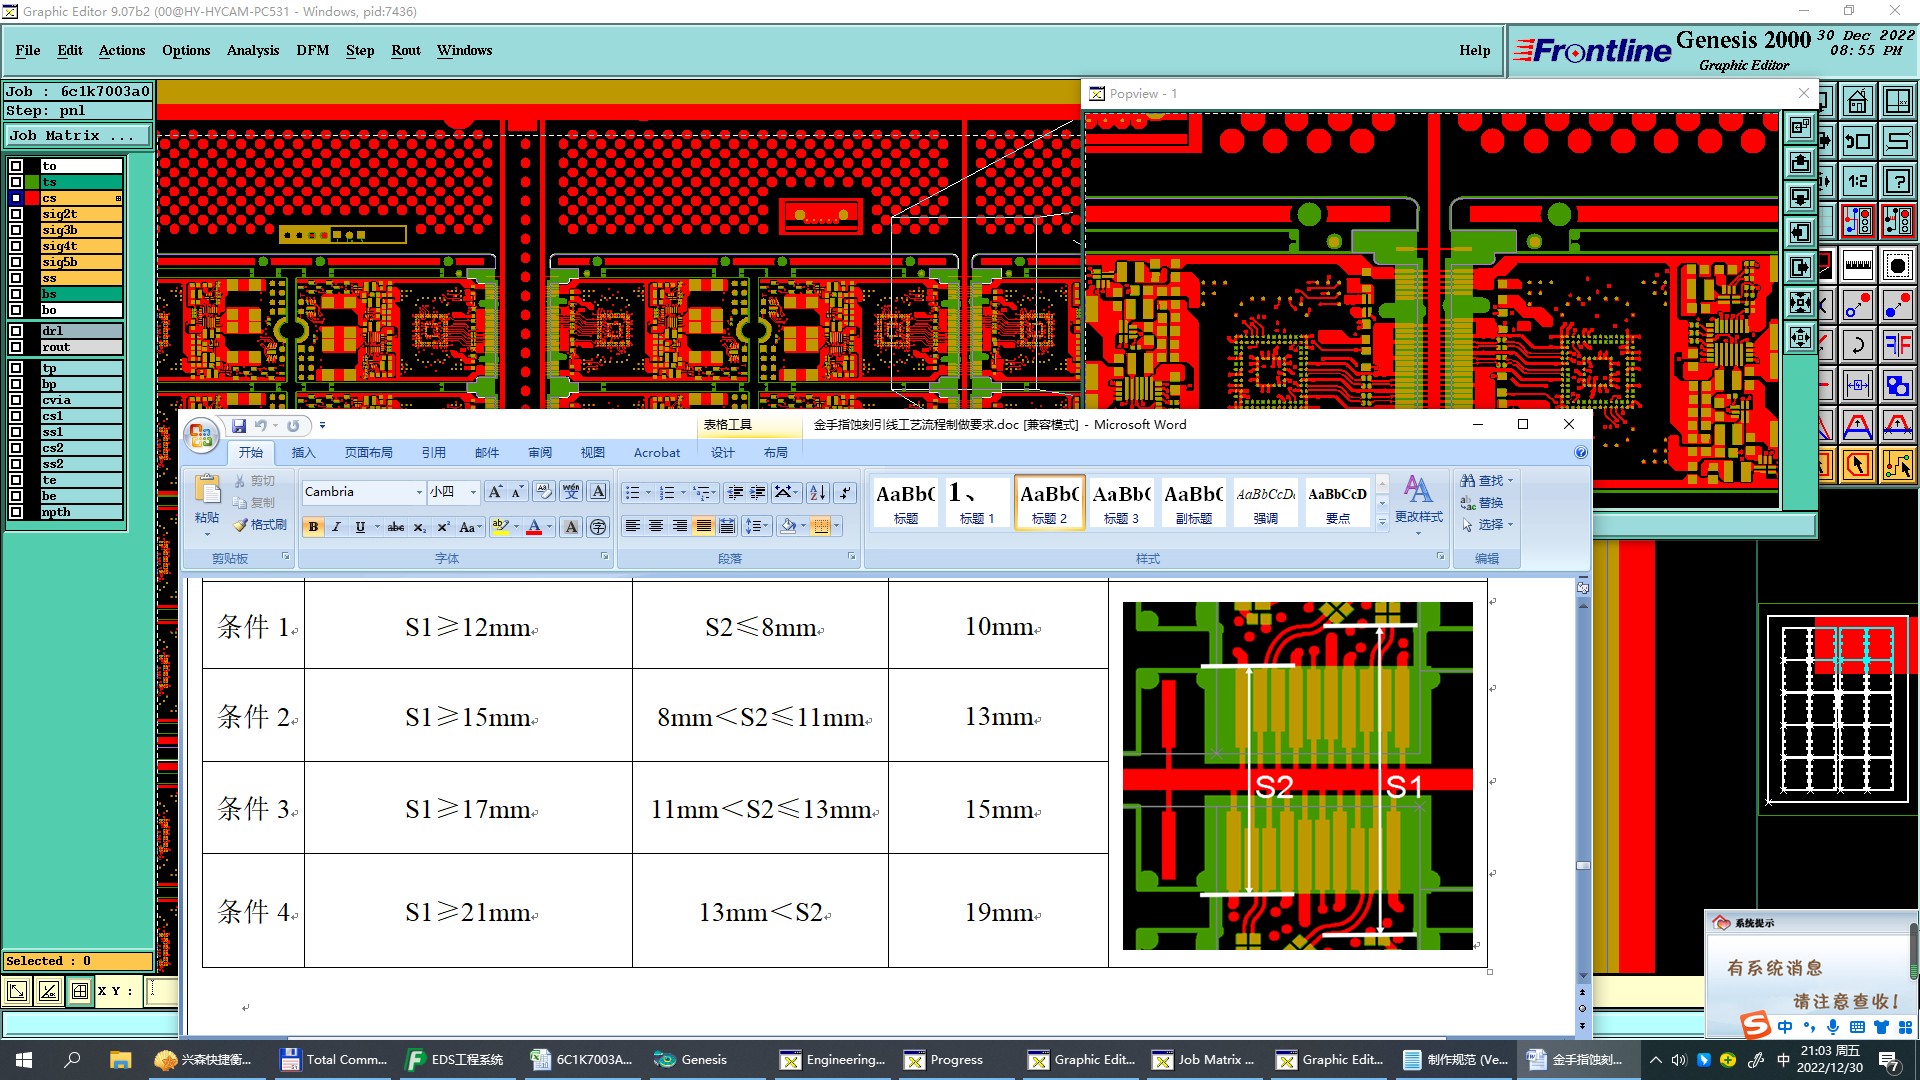The width and height of the screenshot is (1920, 1080).
Task: Click the question mark query icon
Action: click(1897, 181)
